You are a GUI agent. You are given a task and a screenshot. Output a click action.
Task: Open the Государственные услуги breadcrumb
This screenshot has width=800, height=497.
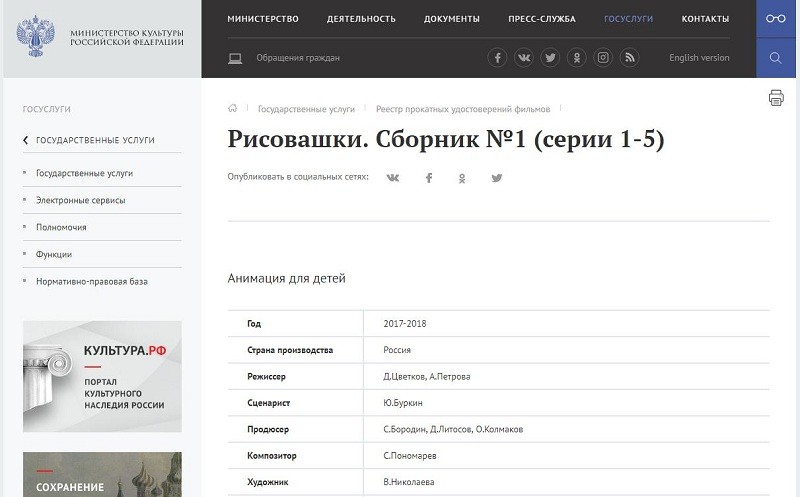tap(306, 109)
